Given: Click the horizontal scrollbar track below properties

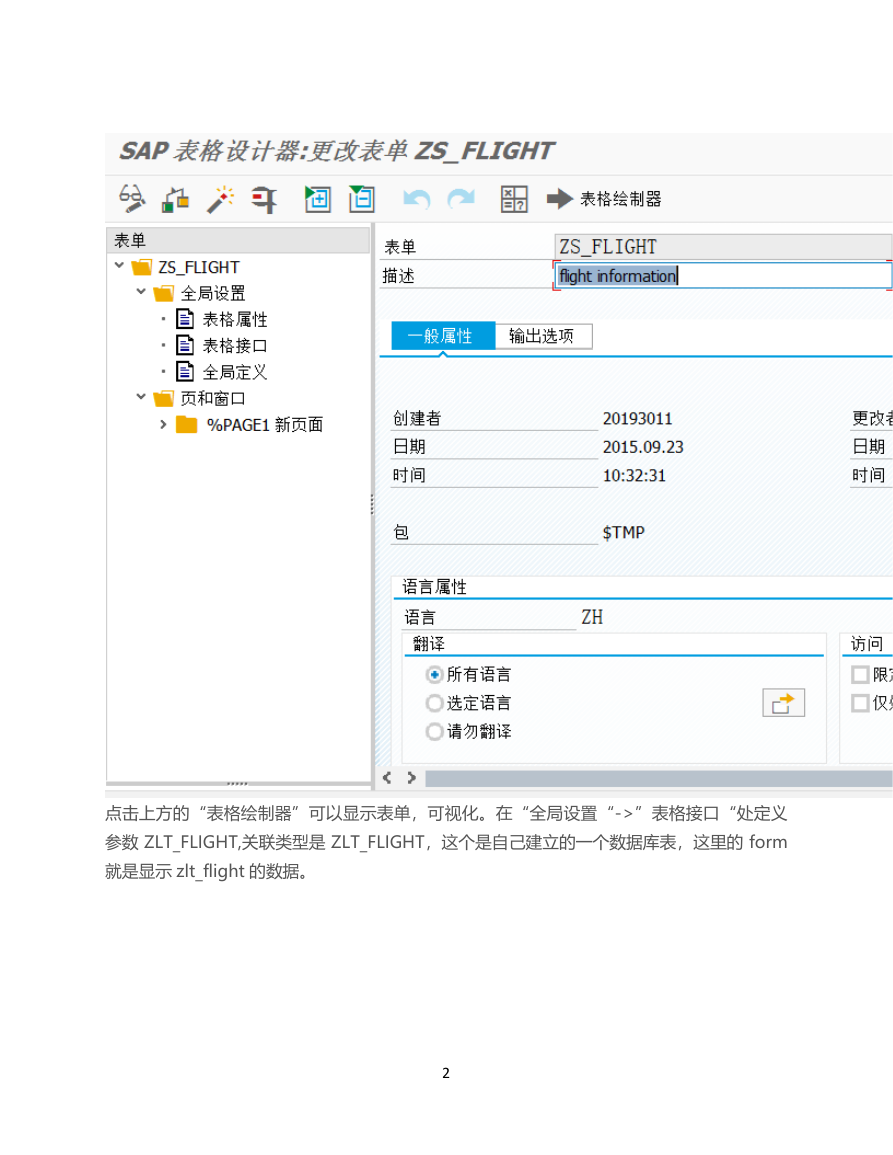Looking at the screenshot, I should (x=659, y=779).
